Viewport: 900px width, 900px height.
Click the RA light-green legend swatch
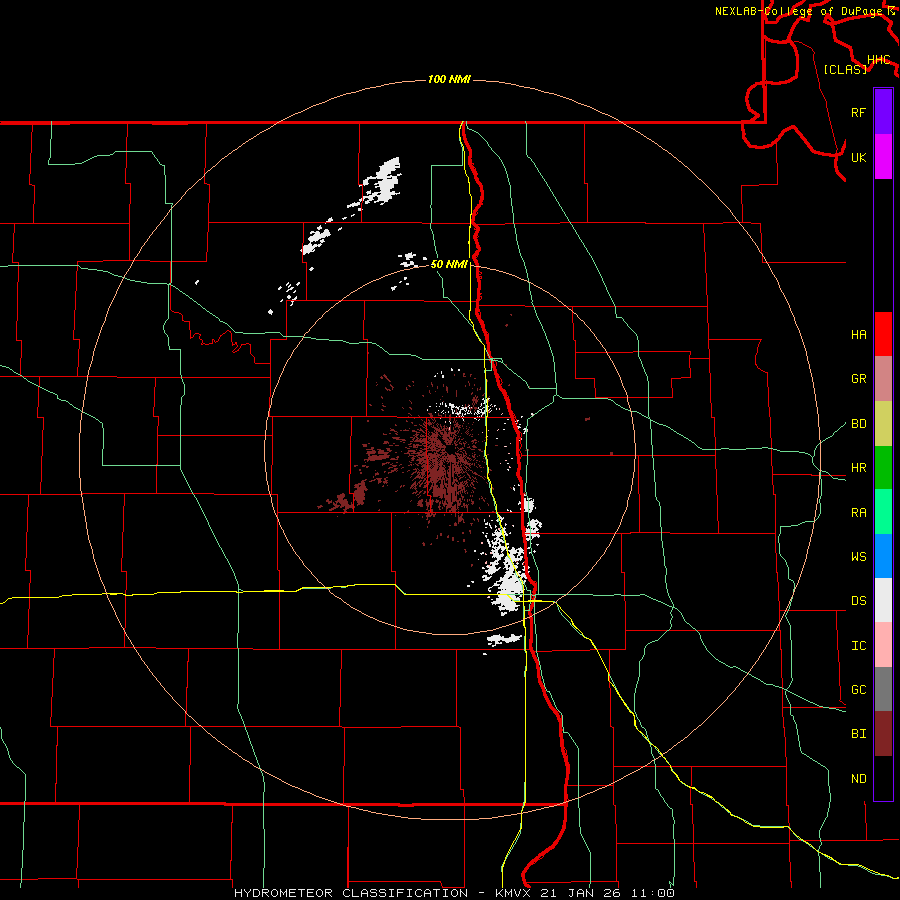[883, 512]
